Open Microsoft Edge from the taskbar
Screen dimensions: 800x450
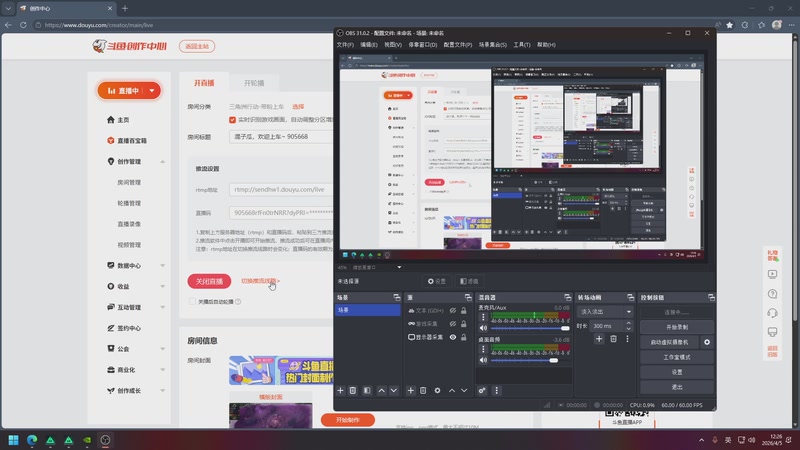coord(32,440)
